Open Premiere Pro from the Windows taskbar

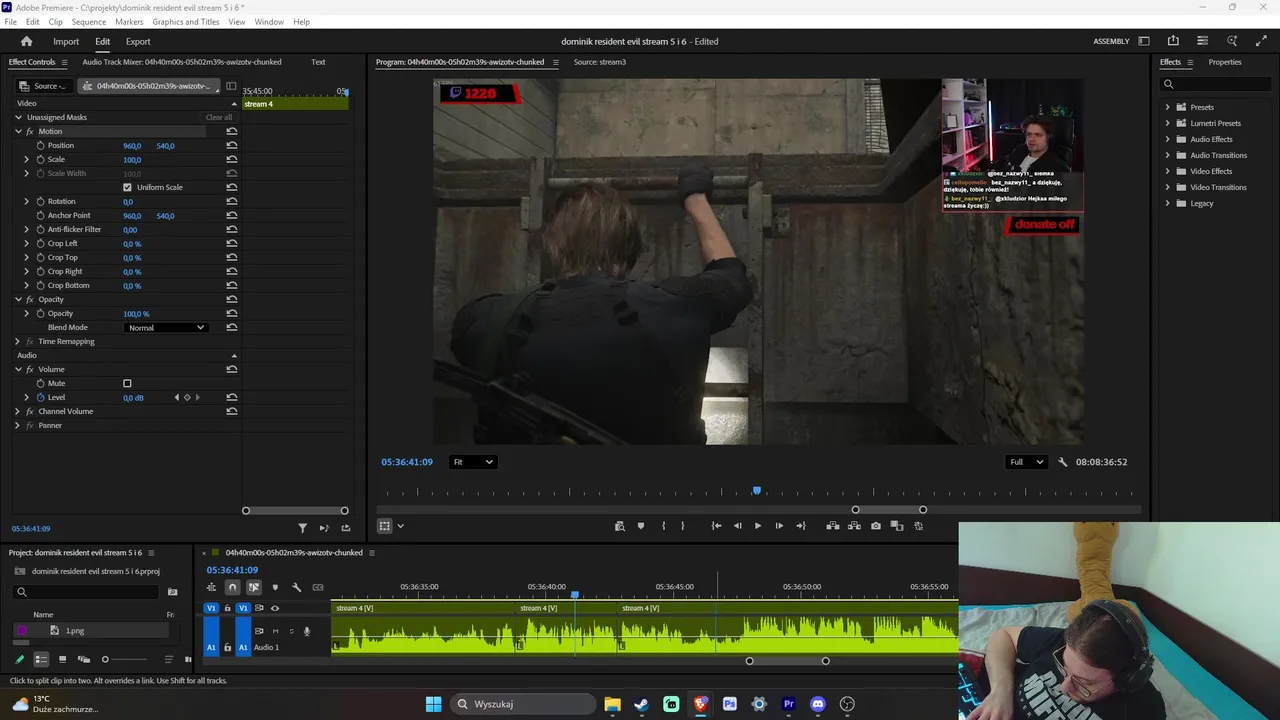coord(788,704)
